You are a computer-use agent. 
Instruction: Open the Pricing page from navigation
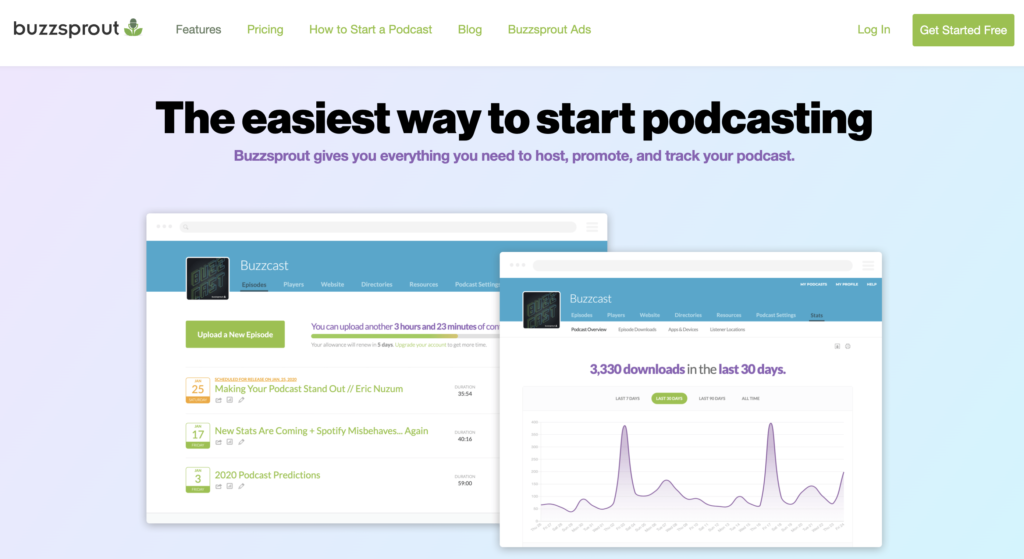pyautogui.click(x=265, y=30)
